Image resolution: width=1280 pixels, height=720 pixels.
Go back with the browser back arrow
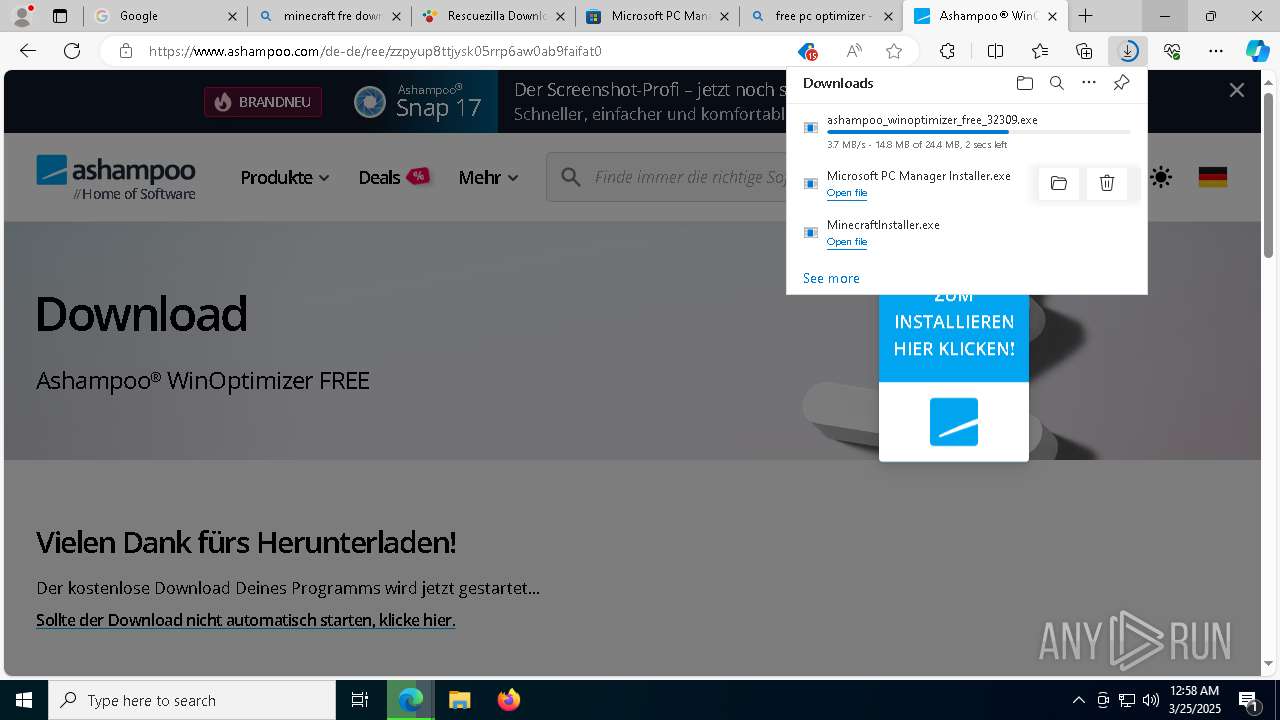(x=28, y=51)
